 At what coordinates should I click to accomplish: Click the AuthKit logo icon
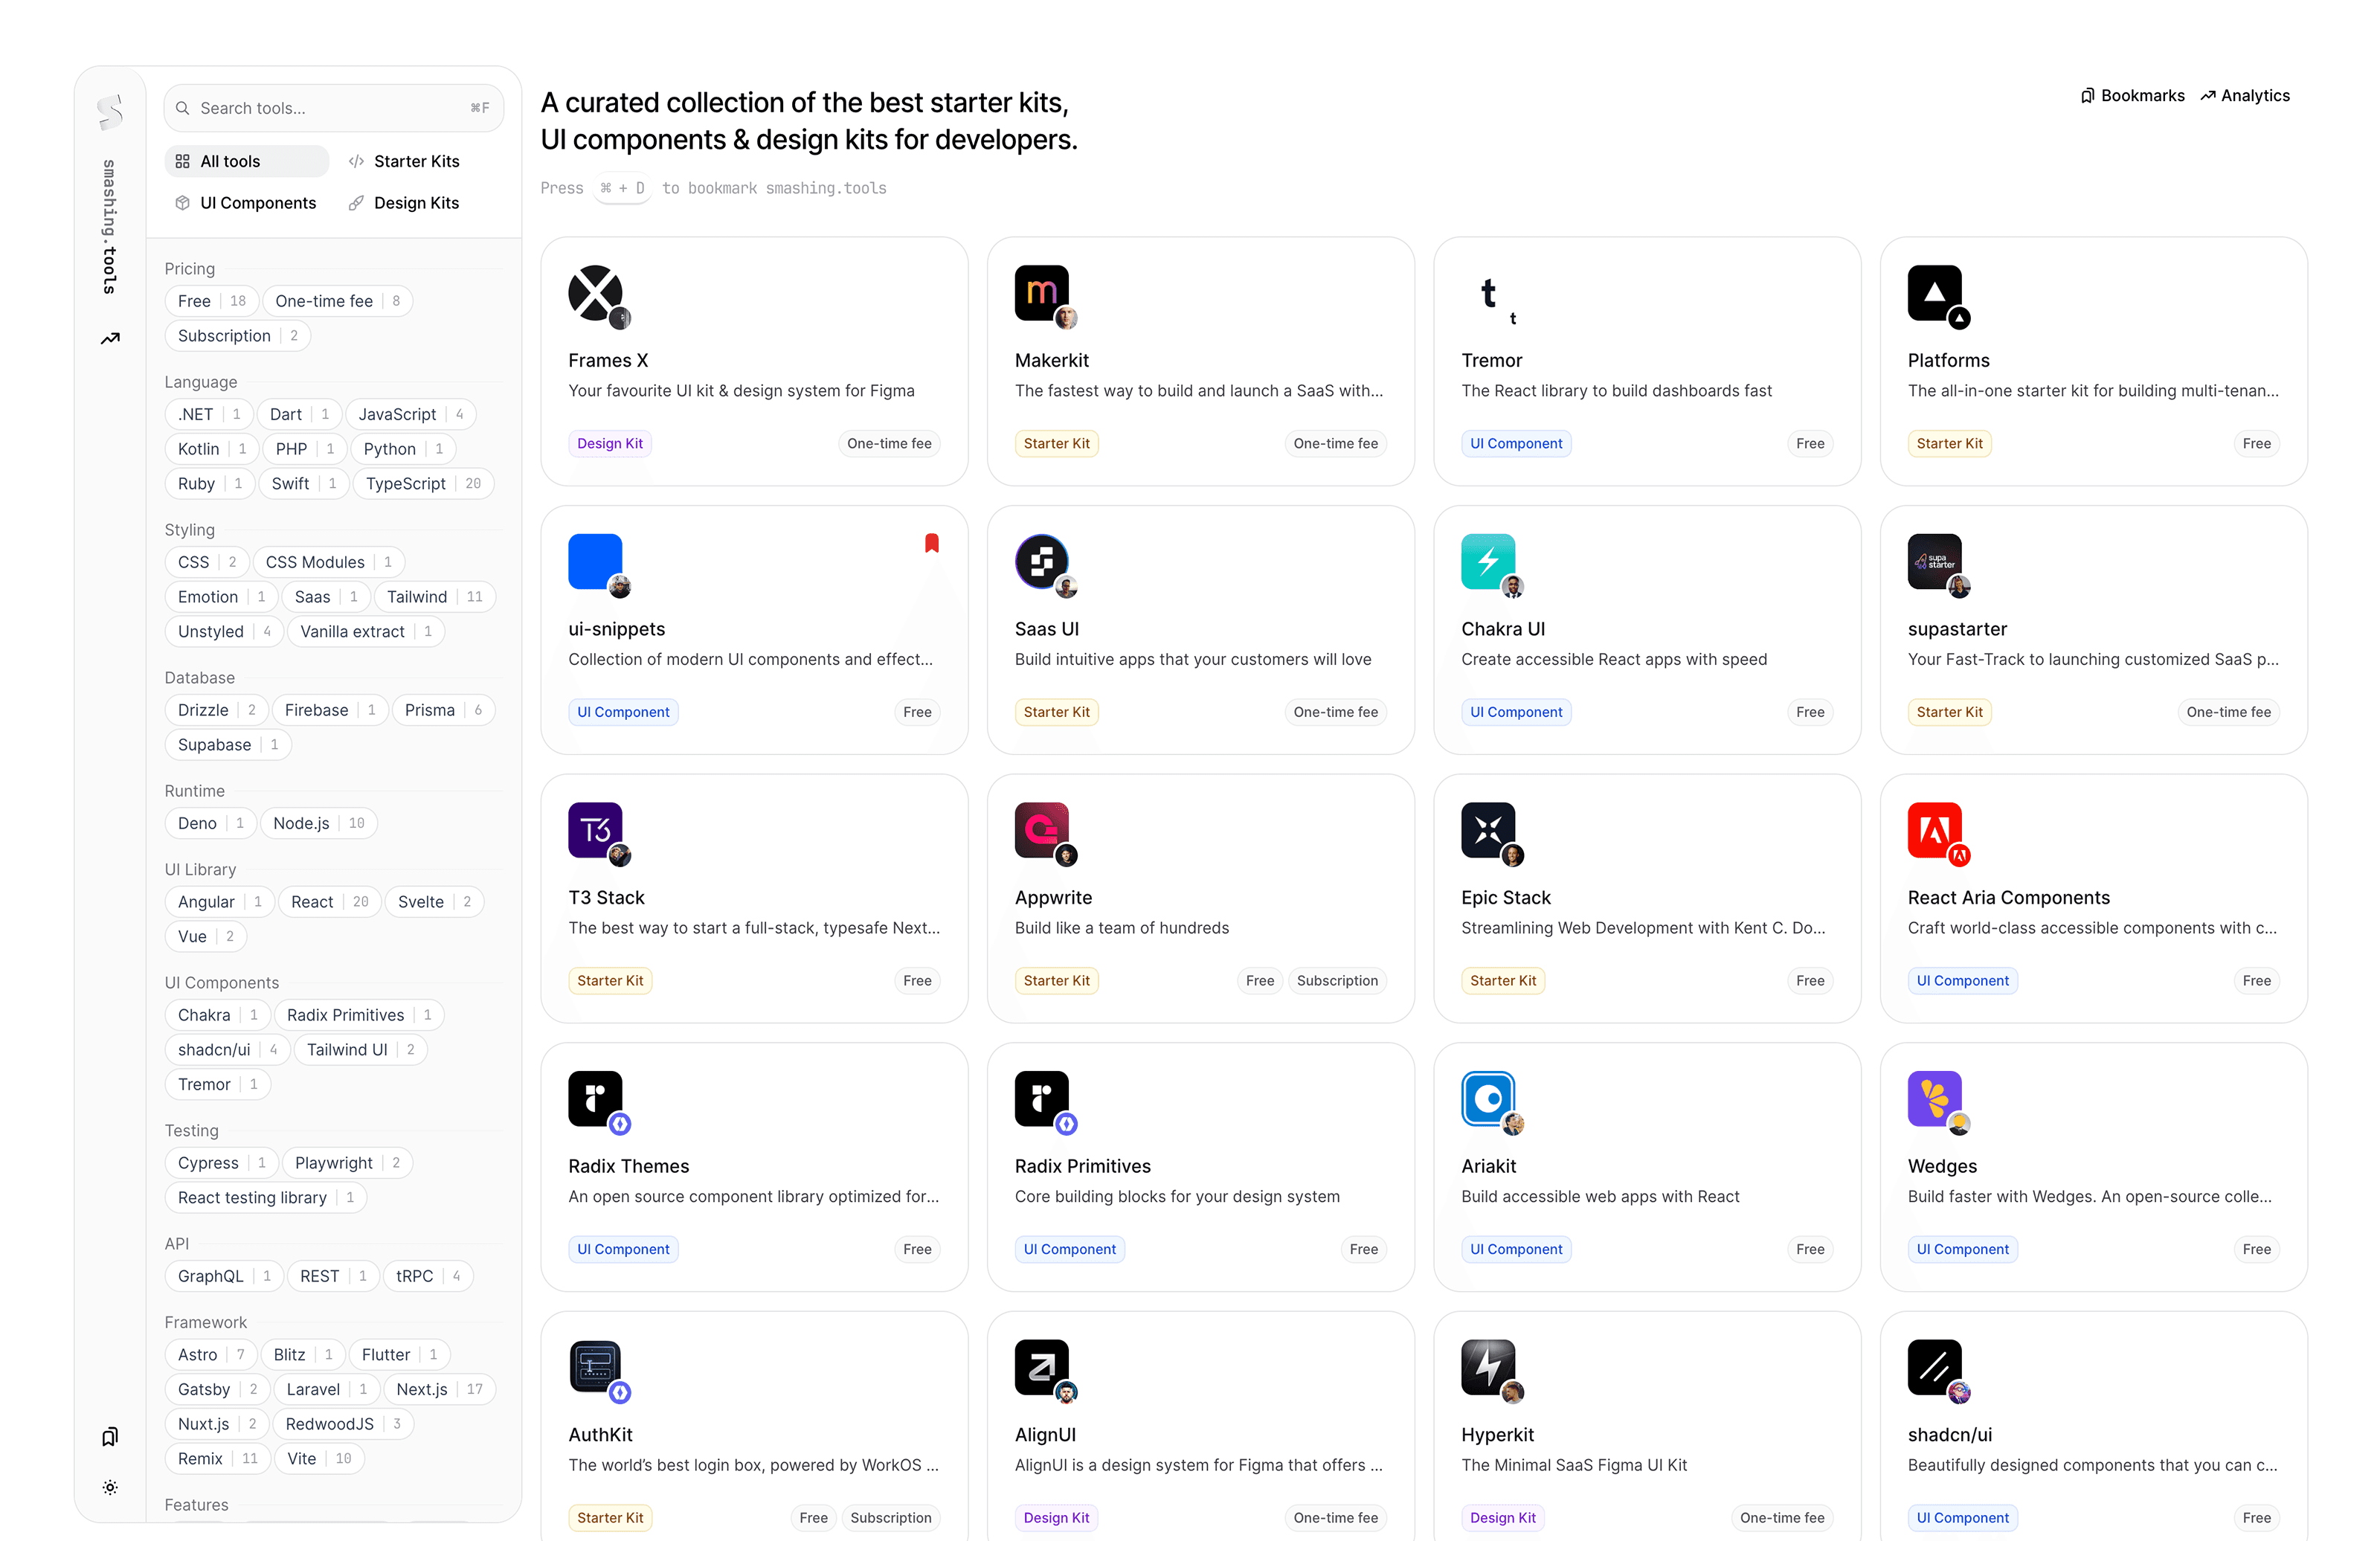pyautogui.click(x=595, y=1367)
